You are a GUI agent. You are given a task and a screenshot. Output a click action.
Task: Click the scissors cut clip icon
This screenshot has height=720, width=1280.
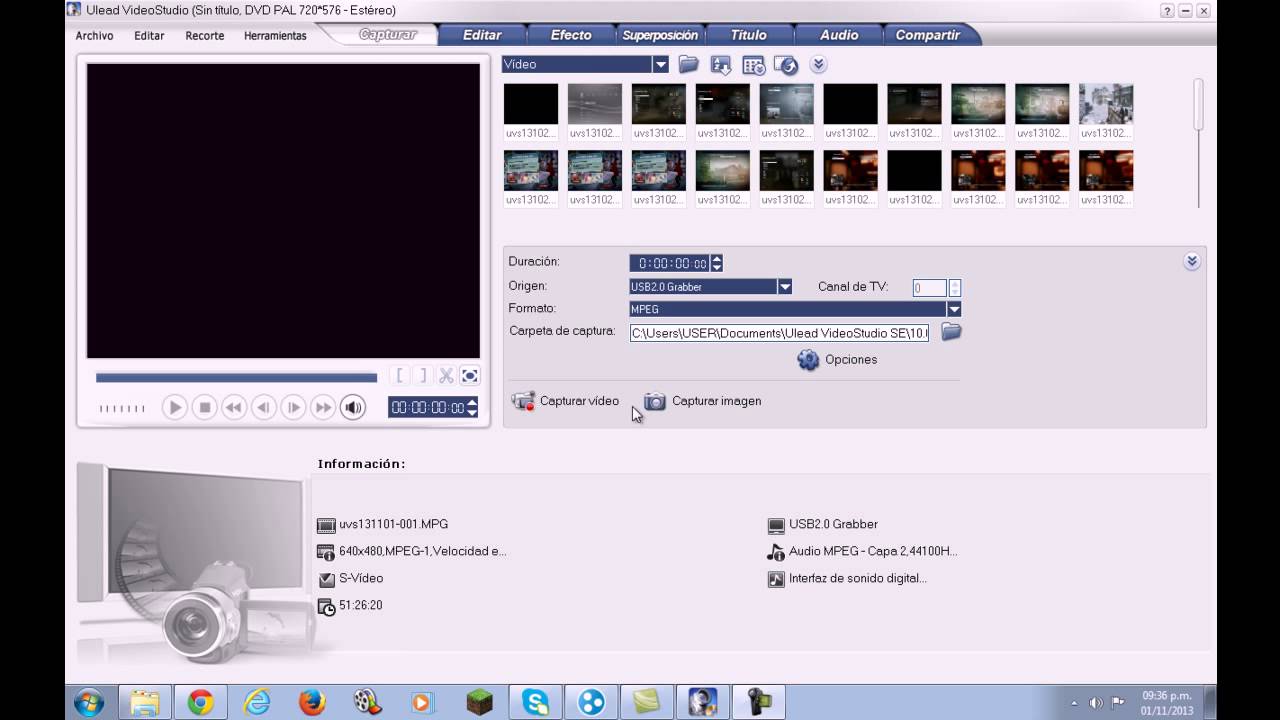[446, 376]
